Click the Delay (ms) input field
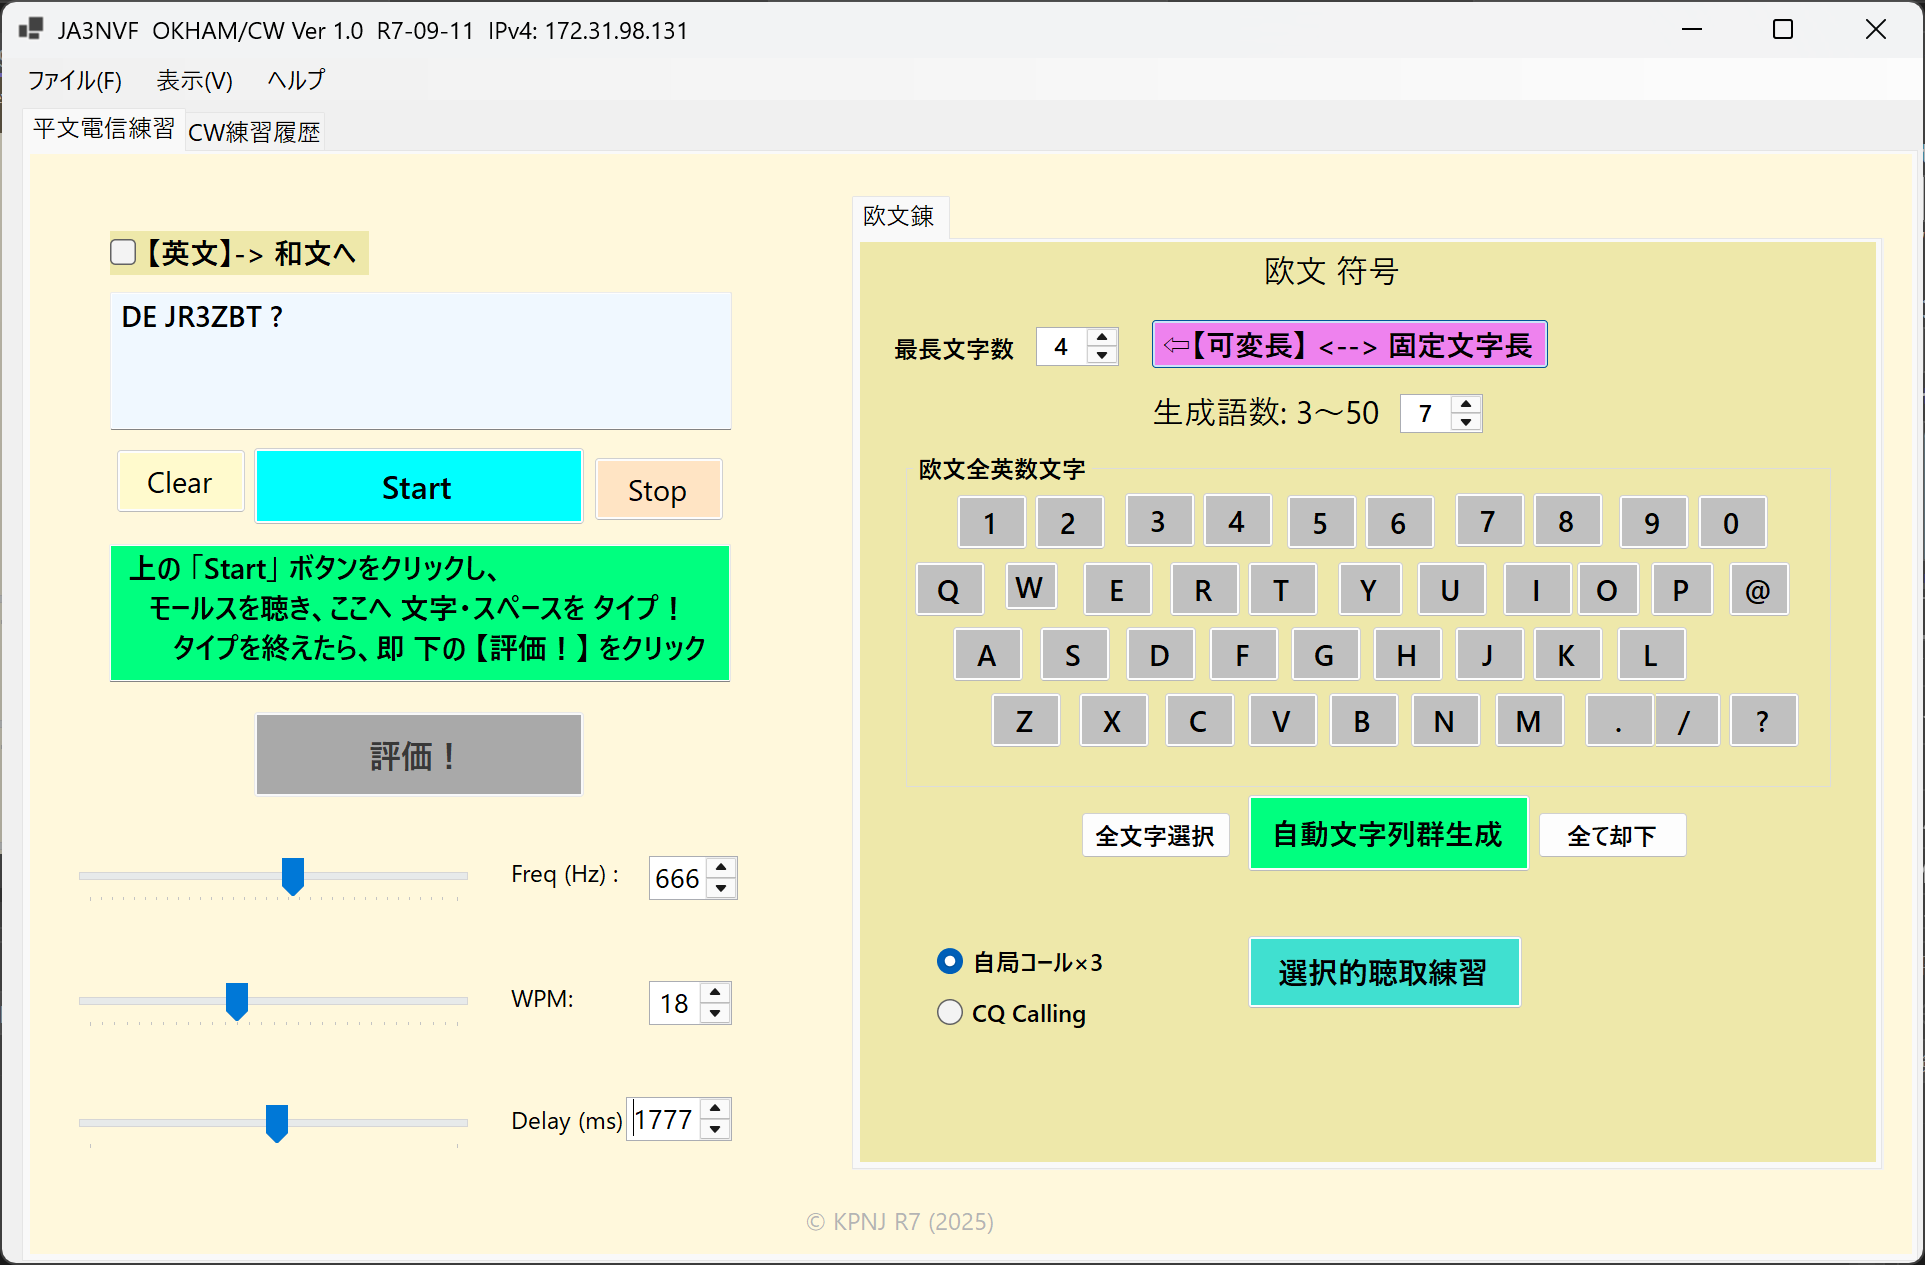The height and width of the screenshot is (1265, 1925). point(664,1120)
